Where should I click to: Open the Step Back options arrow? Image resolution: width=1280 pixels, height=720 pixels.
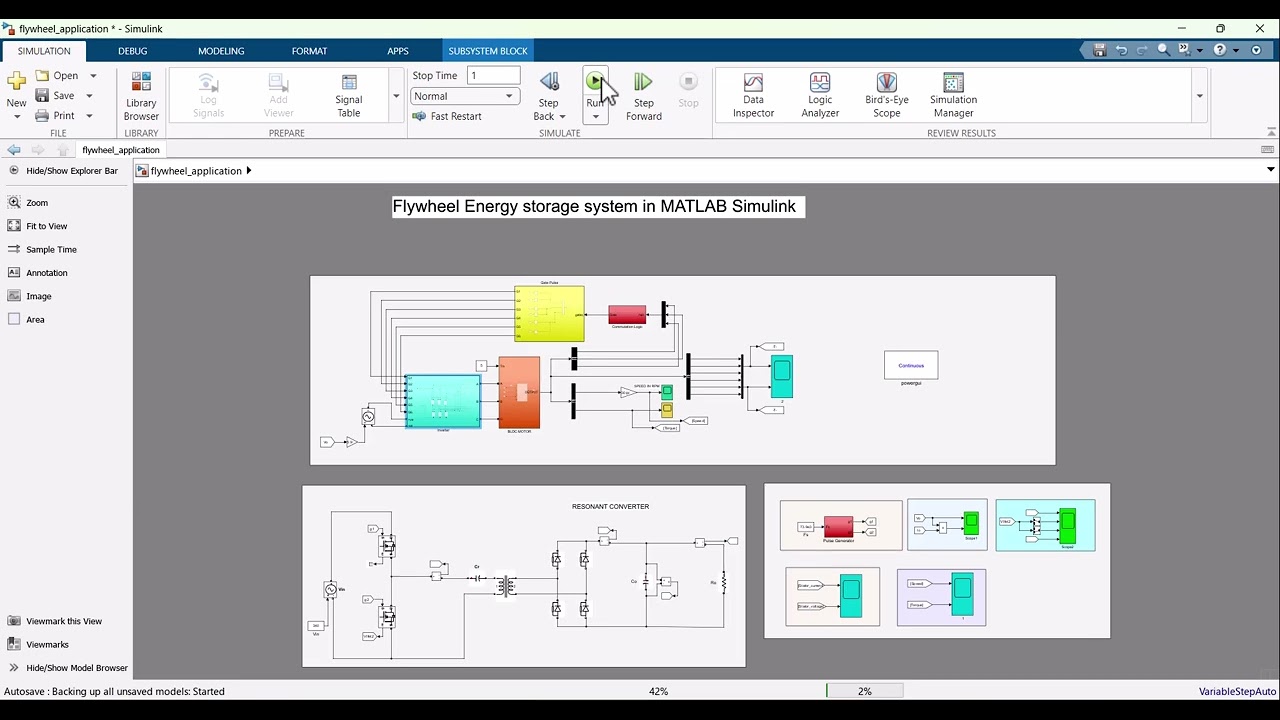click(x=562, y=117)
